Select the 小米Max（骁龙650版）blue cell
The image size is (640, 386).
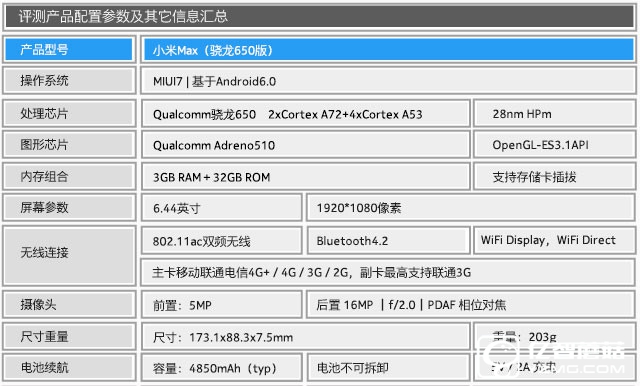point(388,50)
